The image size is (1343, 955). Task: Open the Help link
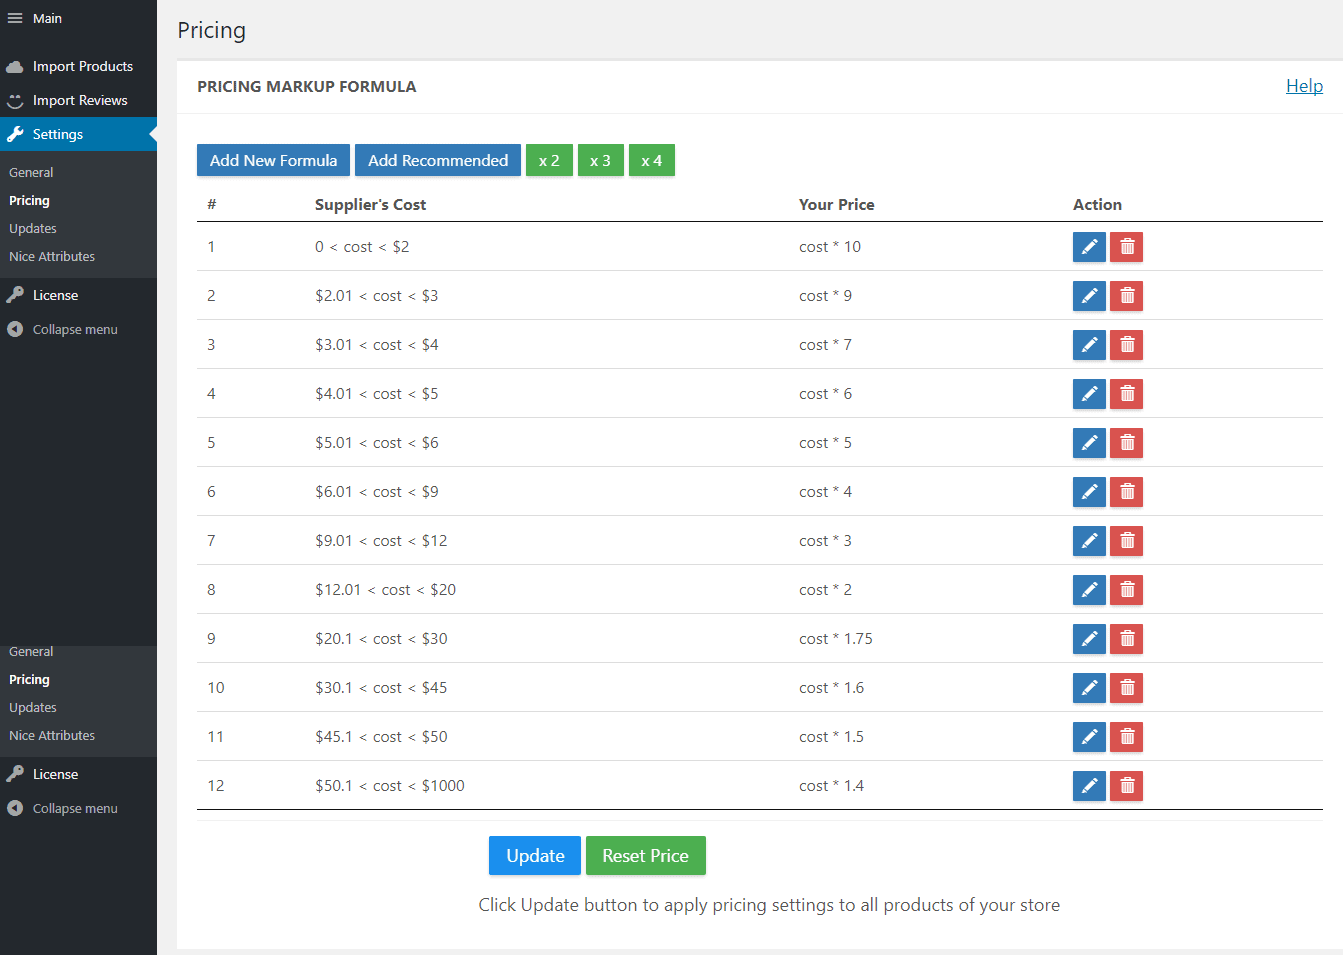[1304, 86]
